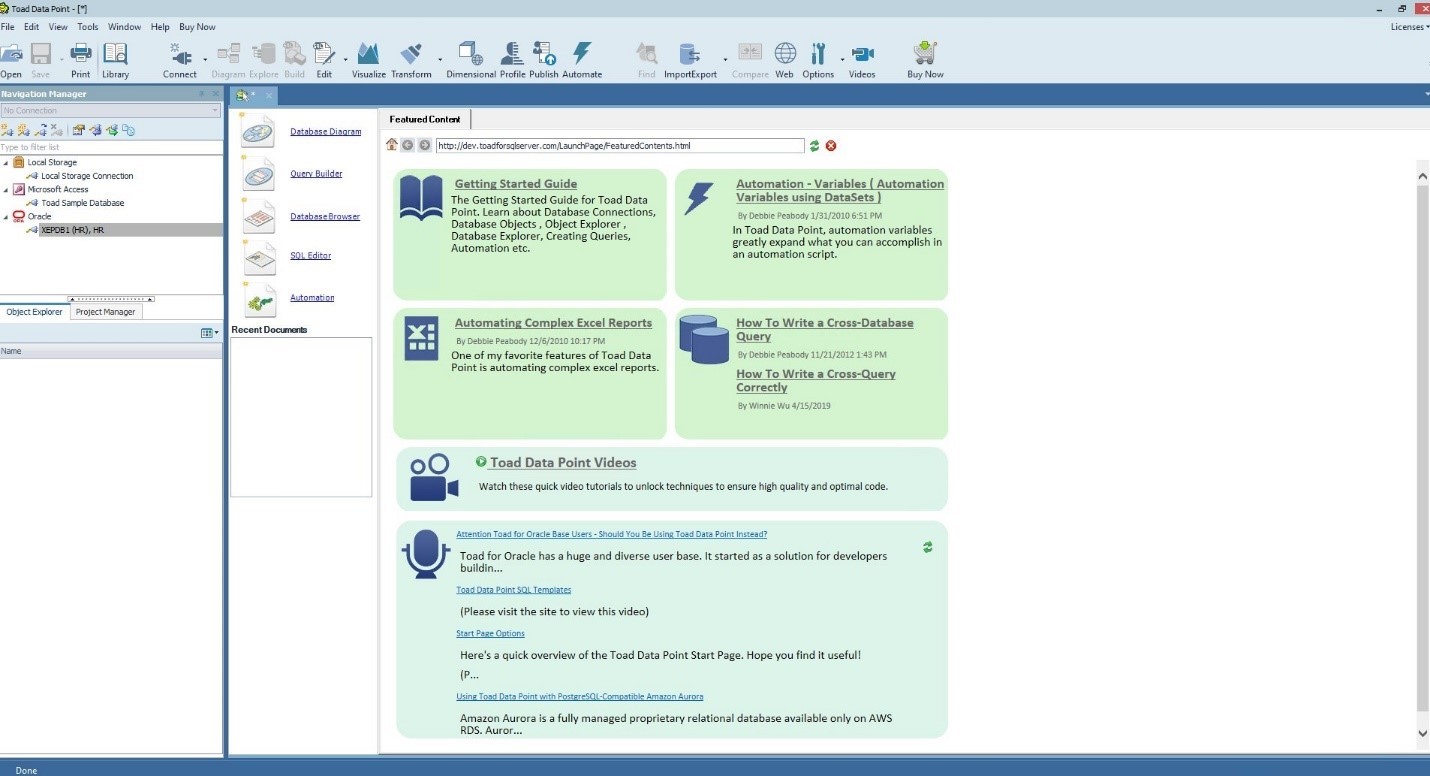
Task: Click the Options tools icon
Action: (818, 53)
